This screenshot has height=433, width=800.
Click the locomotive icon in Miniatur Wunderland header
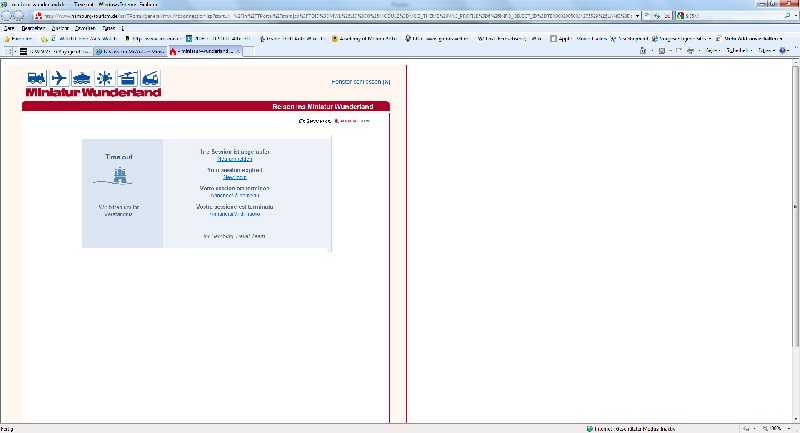(36, 78)
